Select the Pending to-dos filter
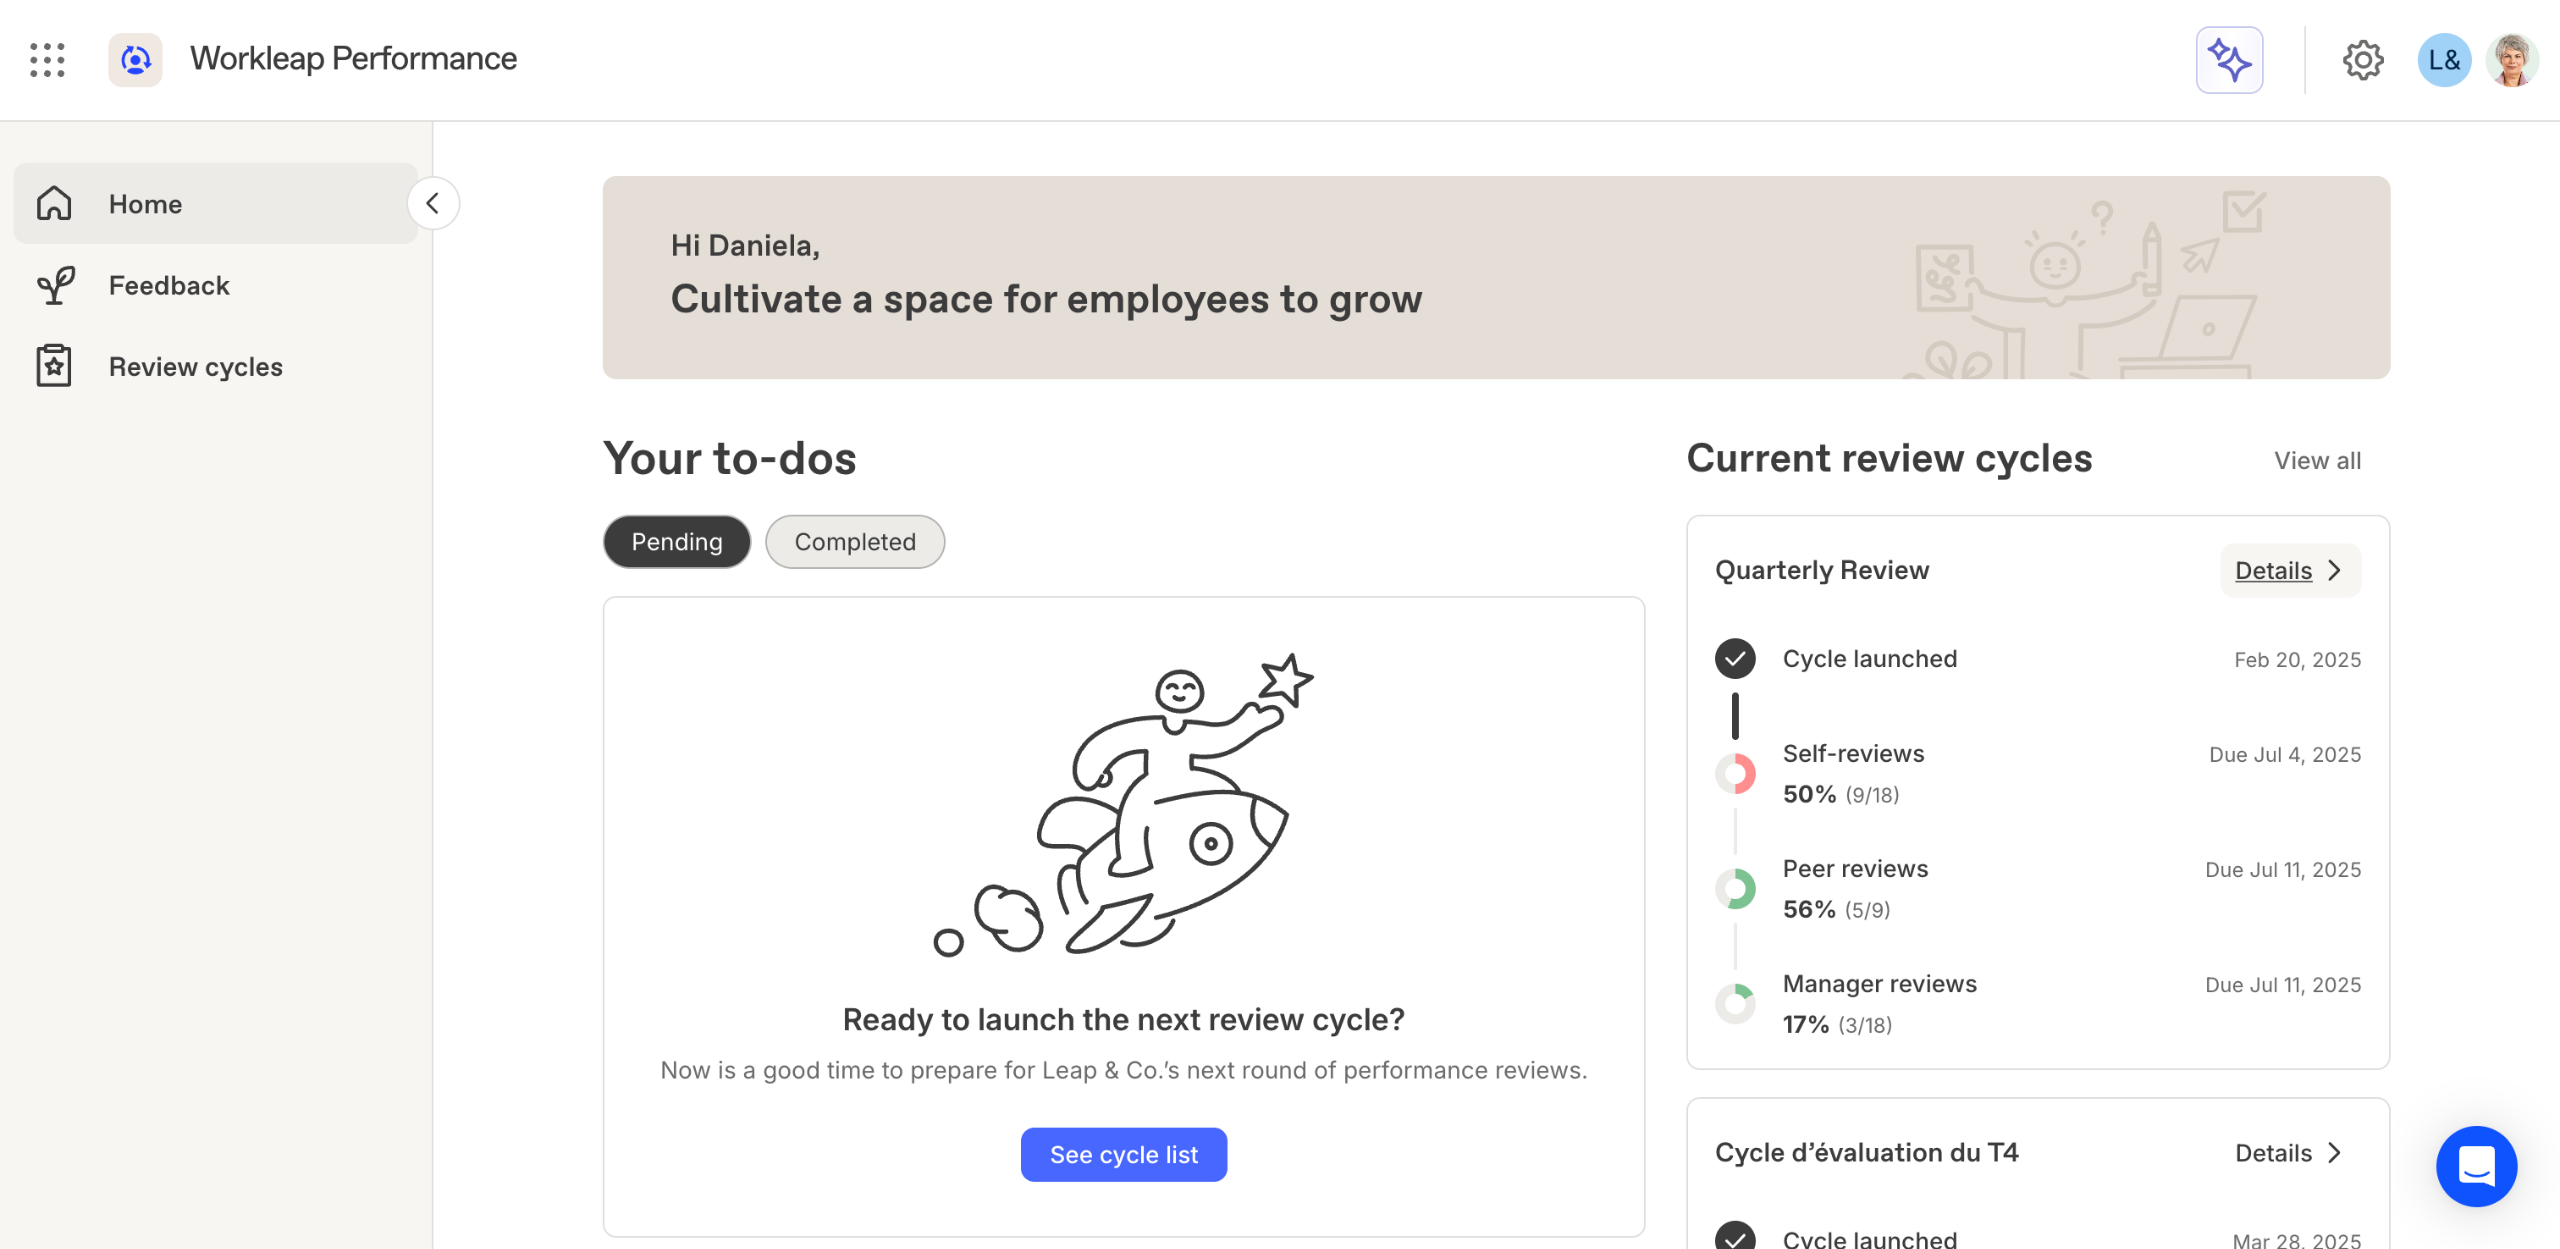Viewport: 2560px width, 1249px height. point(676,542)
